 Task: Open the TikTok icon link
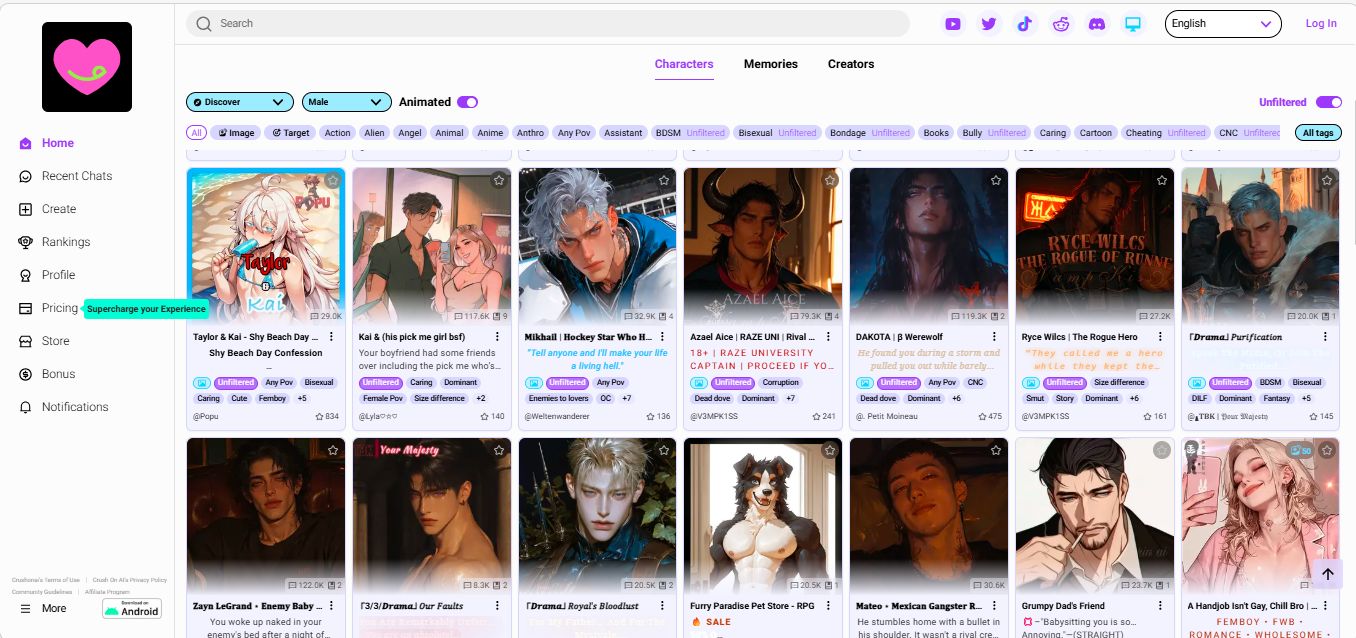point(1024,24)
